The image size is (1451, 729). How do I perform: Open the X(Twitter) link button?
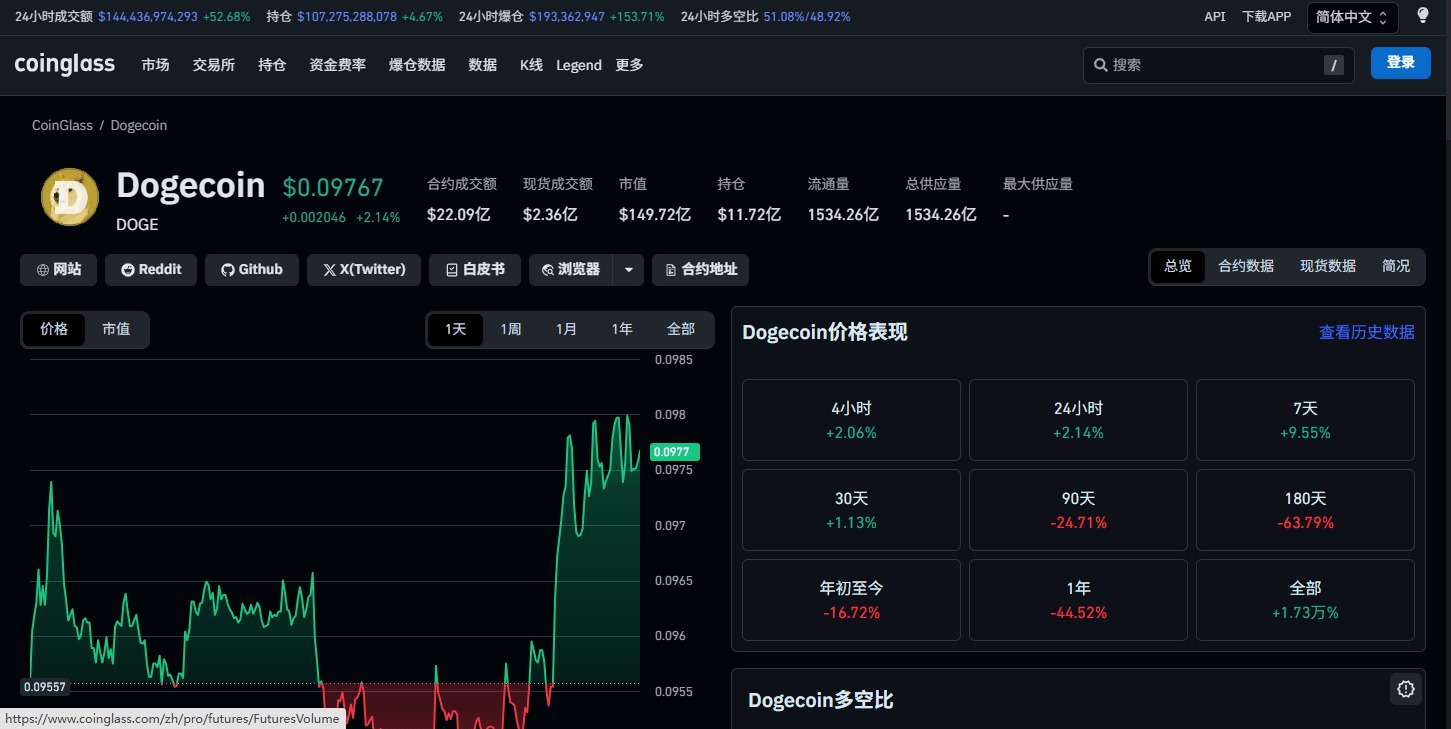point(364,270)
